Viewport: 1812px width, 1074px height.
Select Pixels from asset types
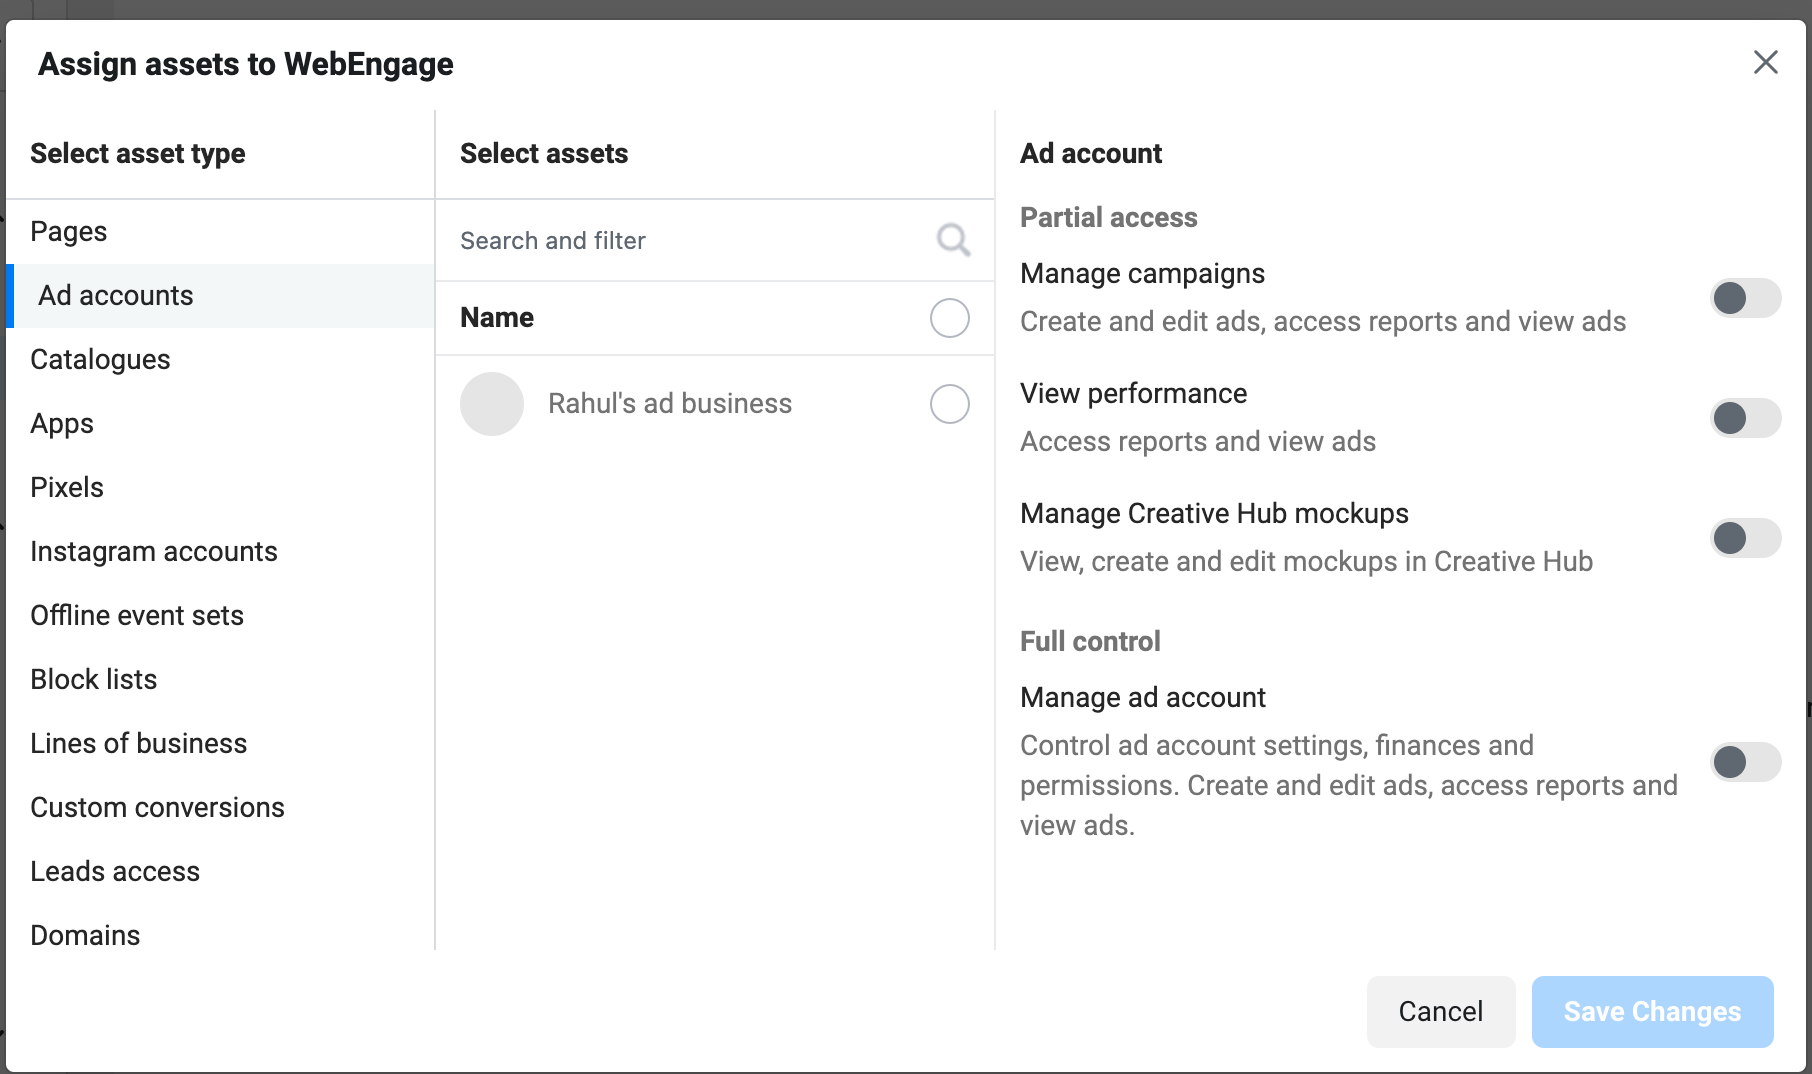tap(67, 488)
